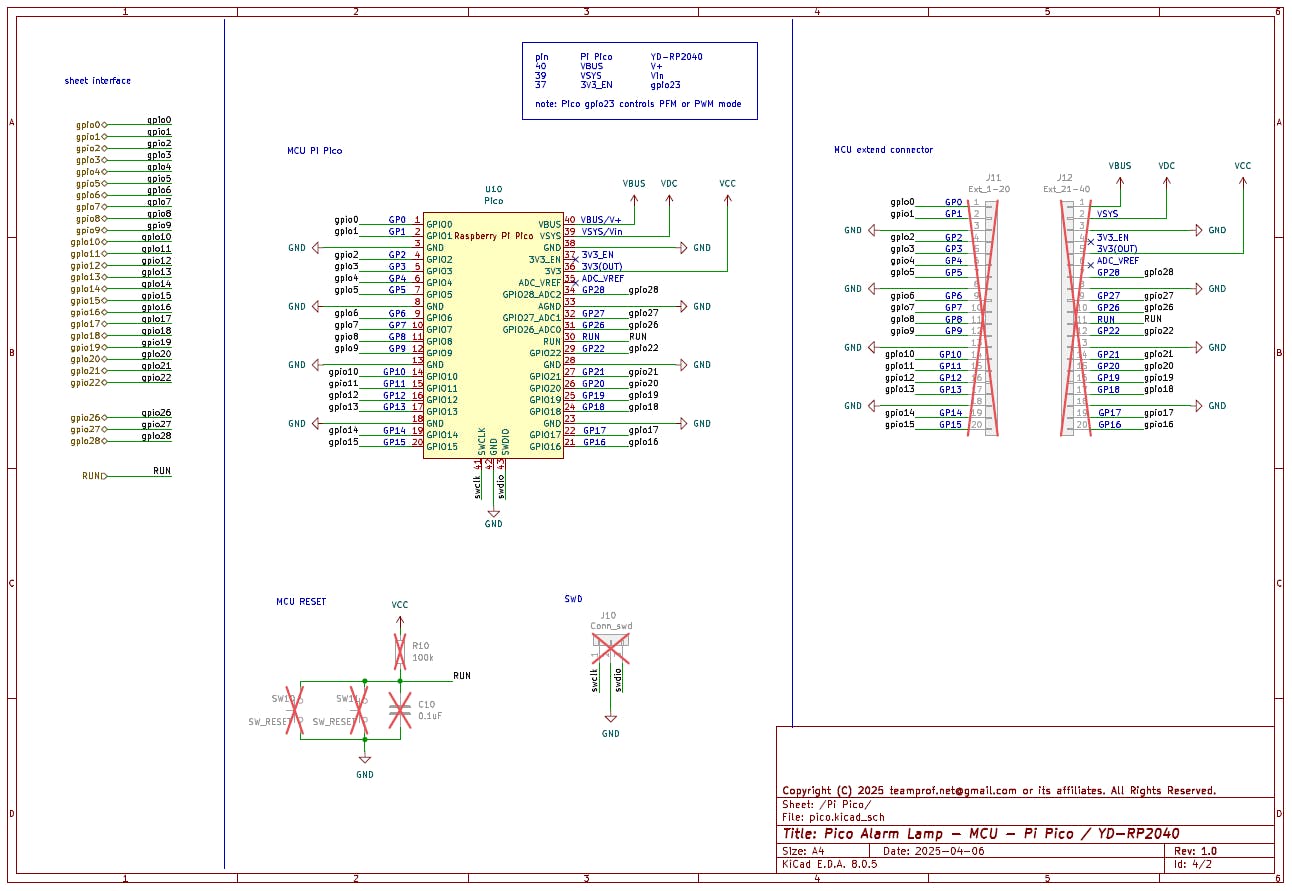This screenshot has height=891, width=1292.
Task: Select the RUN net label in the reset circuit
Action: (x=461, y=676)
